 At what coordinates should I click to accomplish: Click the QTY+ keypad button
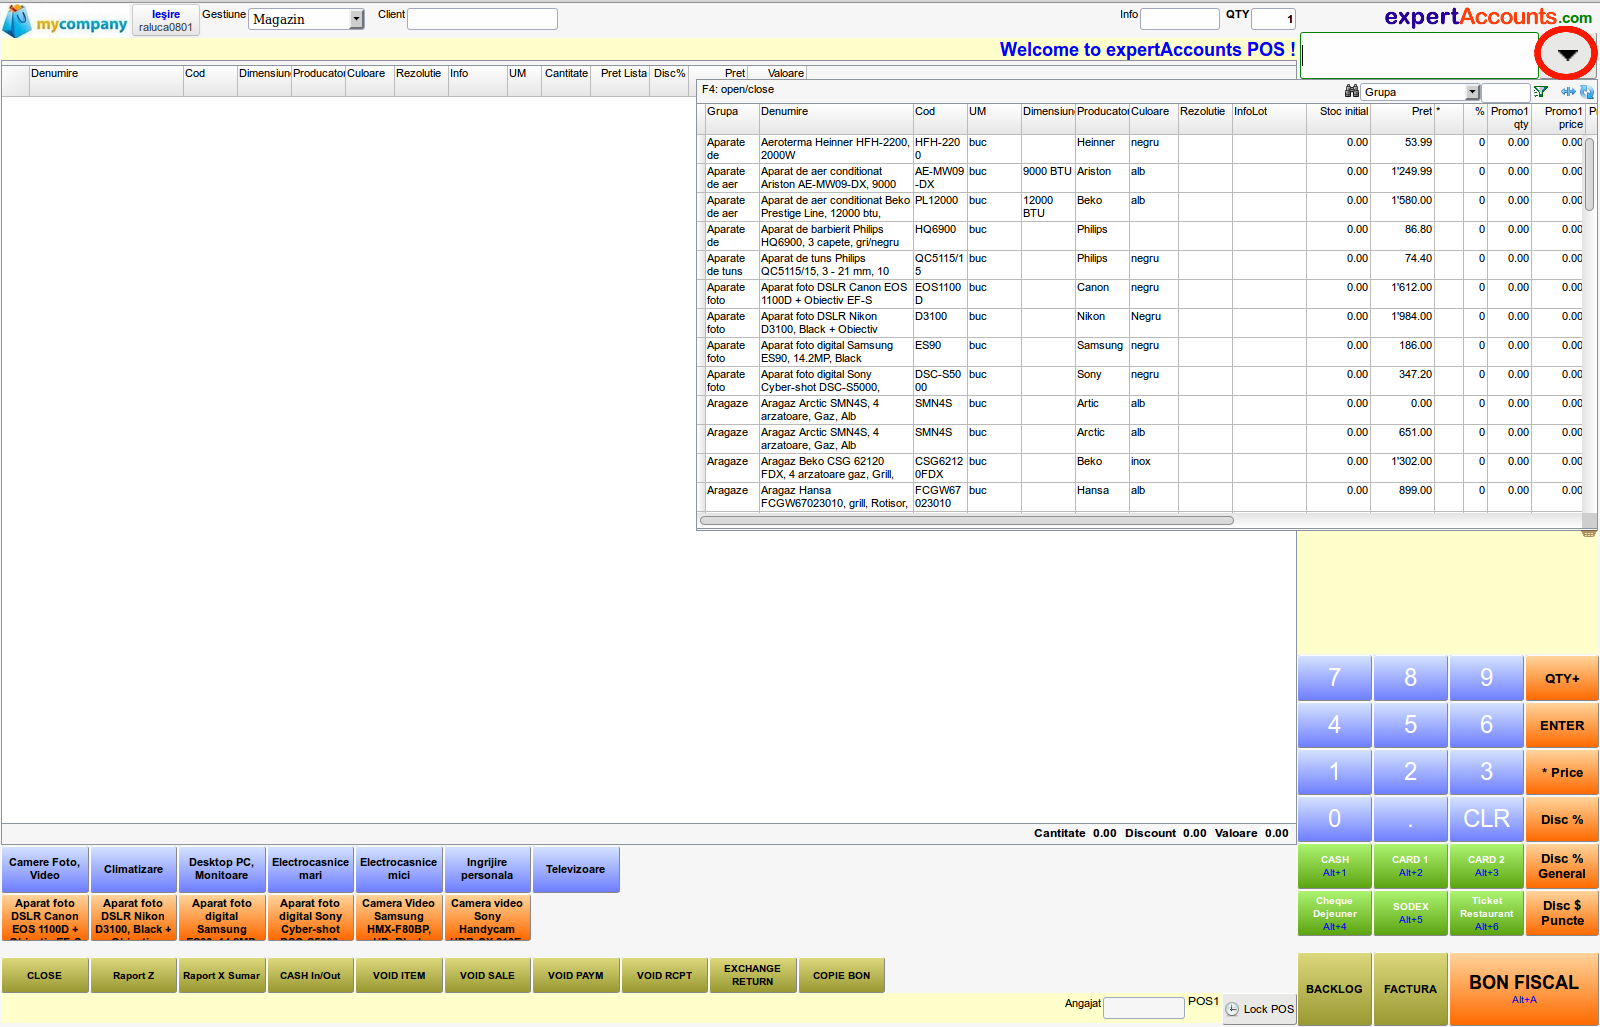pyautogui.click(x=1562, y=678)
